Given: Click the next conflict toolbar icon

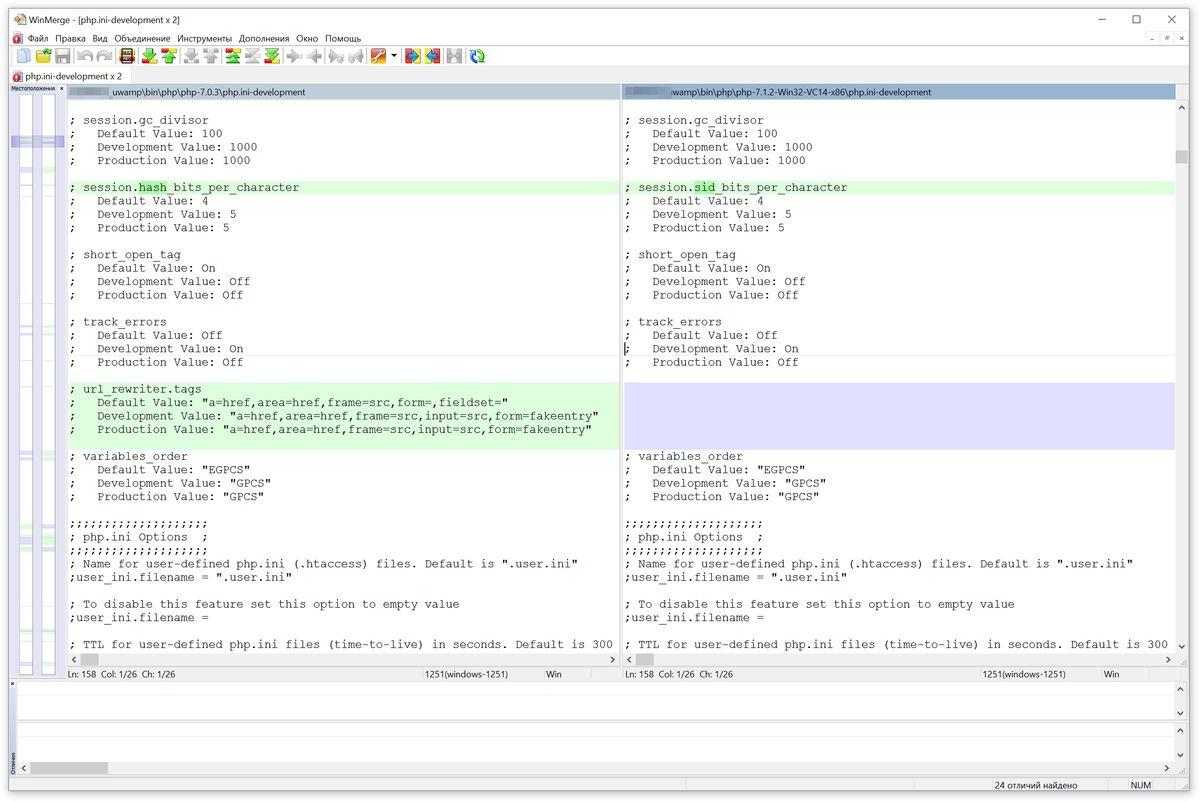Looking at the screenshot, I should coord(191,56).
